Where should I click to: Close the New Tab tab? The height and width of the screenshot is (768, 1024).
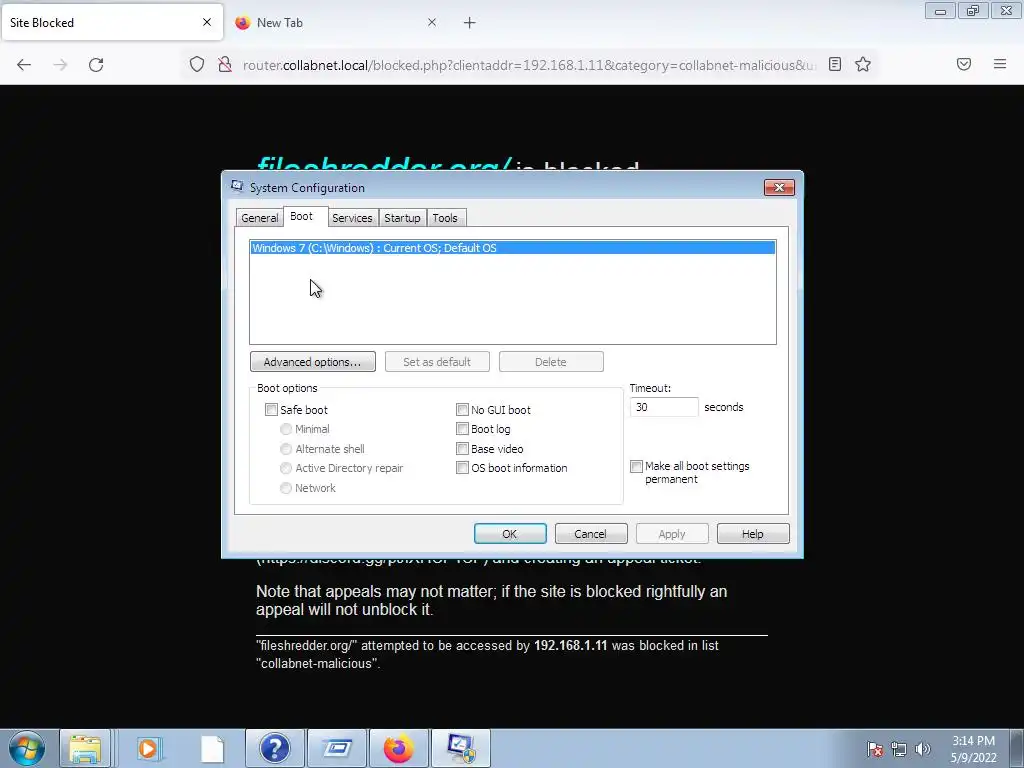click(x=432, y=22)
